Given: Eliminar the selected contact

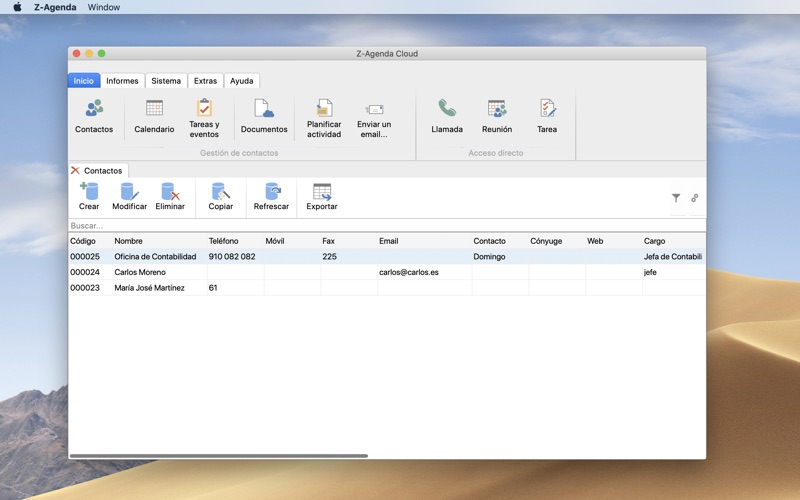Looking at the screenshot, I should (170, 196).
